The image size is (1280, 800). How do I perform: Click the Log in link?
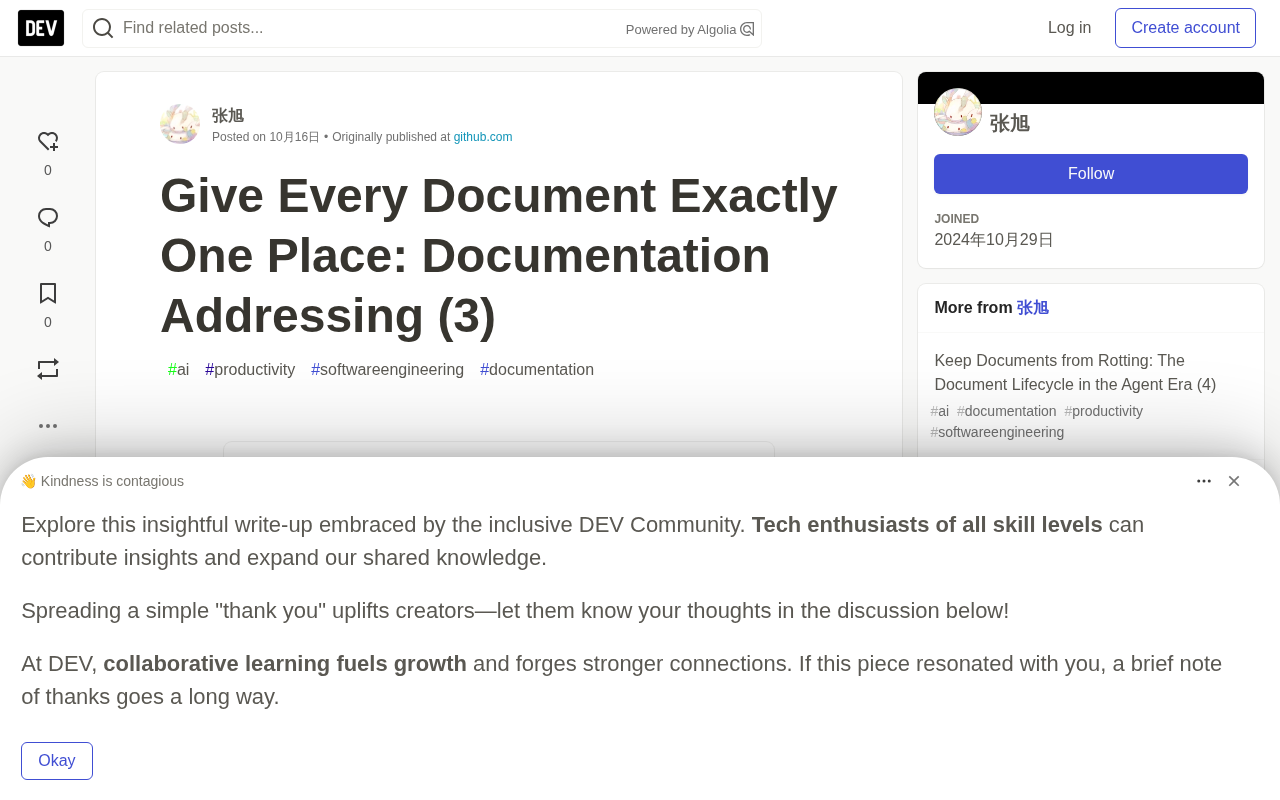coord(1070,28)
